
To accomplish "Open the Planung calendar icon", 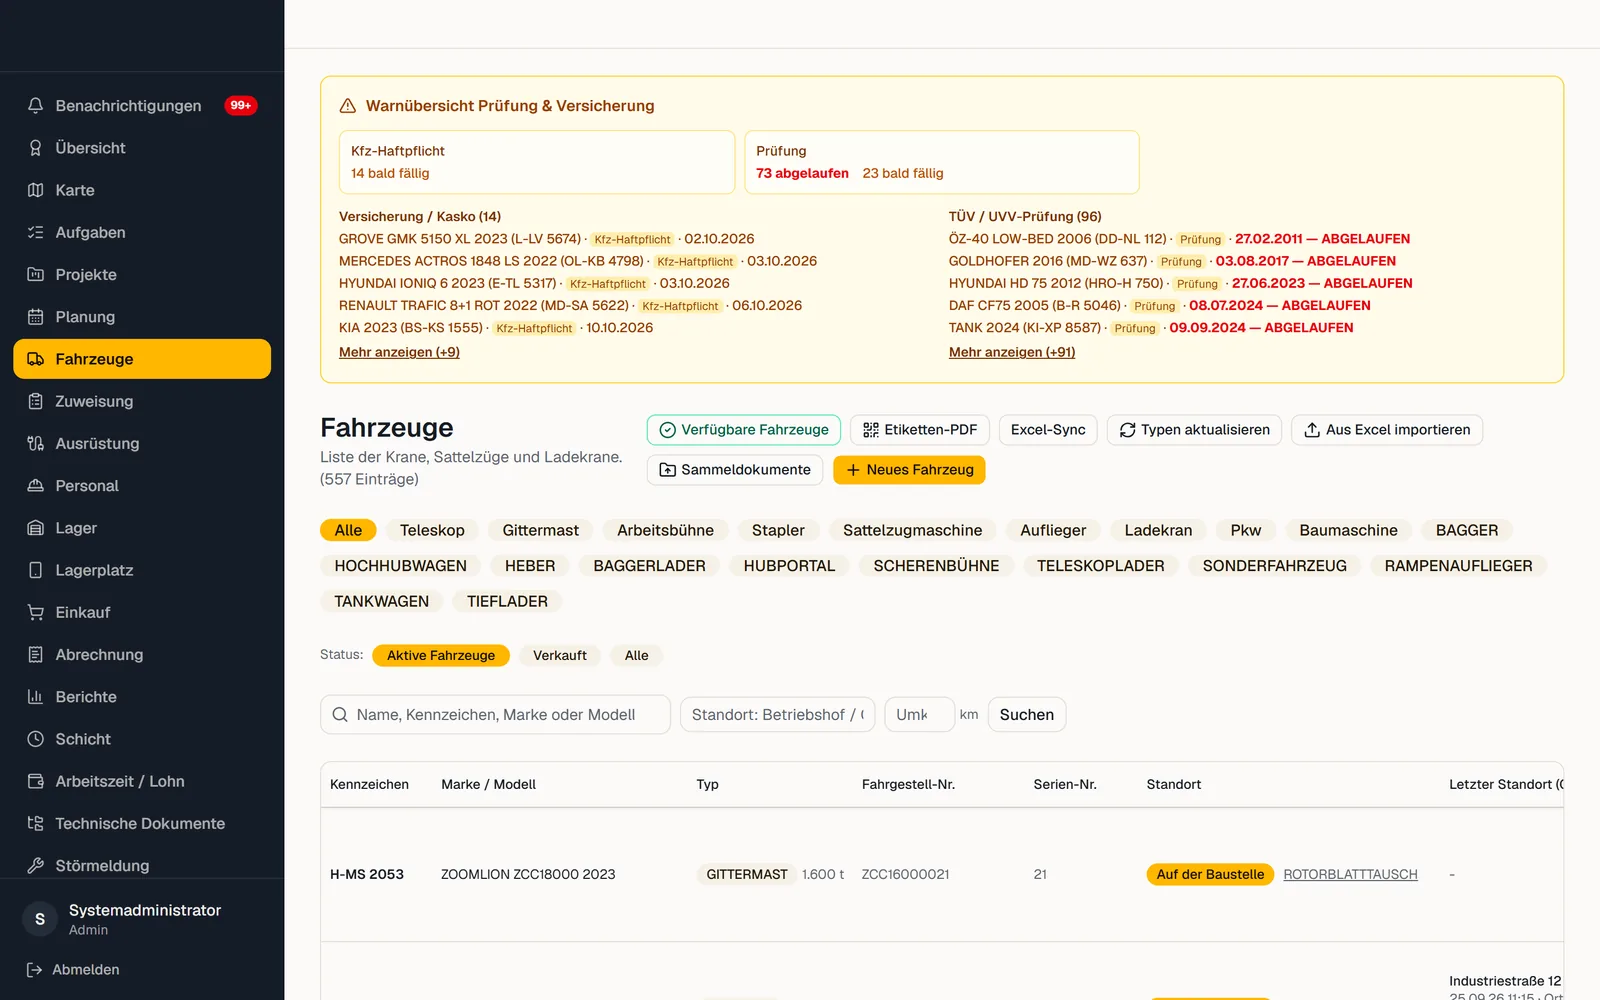I will [36, 317].
